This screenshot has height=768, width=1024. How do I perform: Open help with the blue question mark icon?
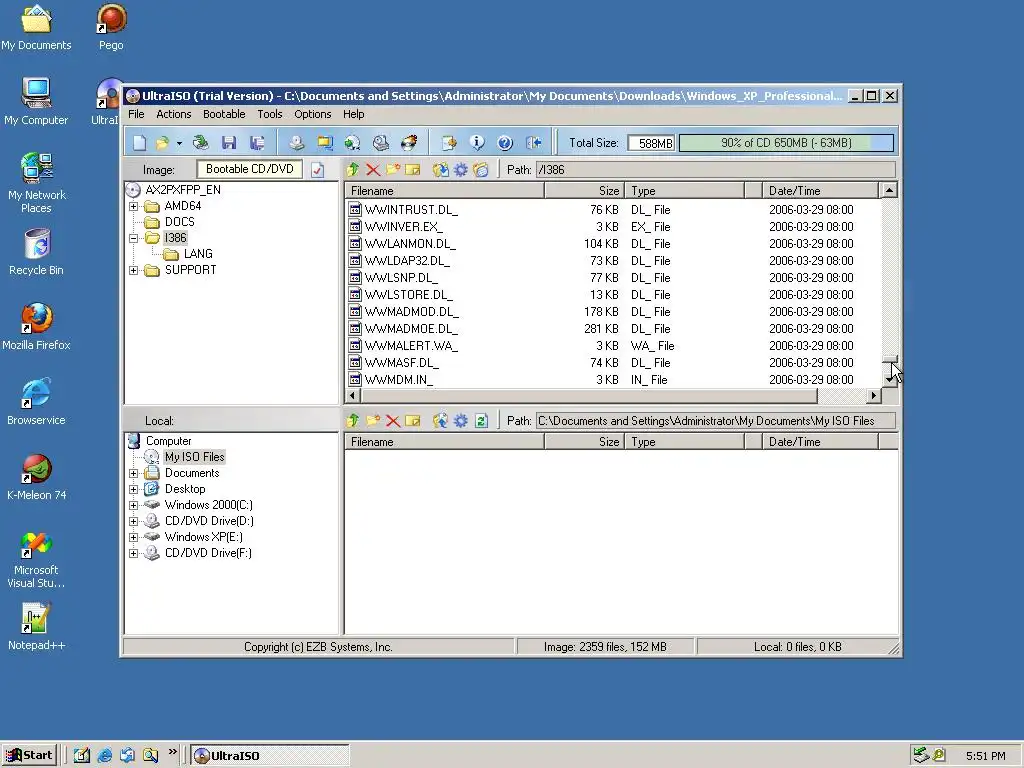click(x=505, y=142)
